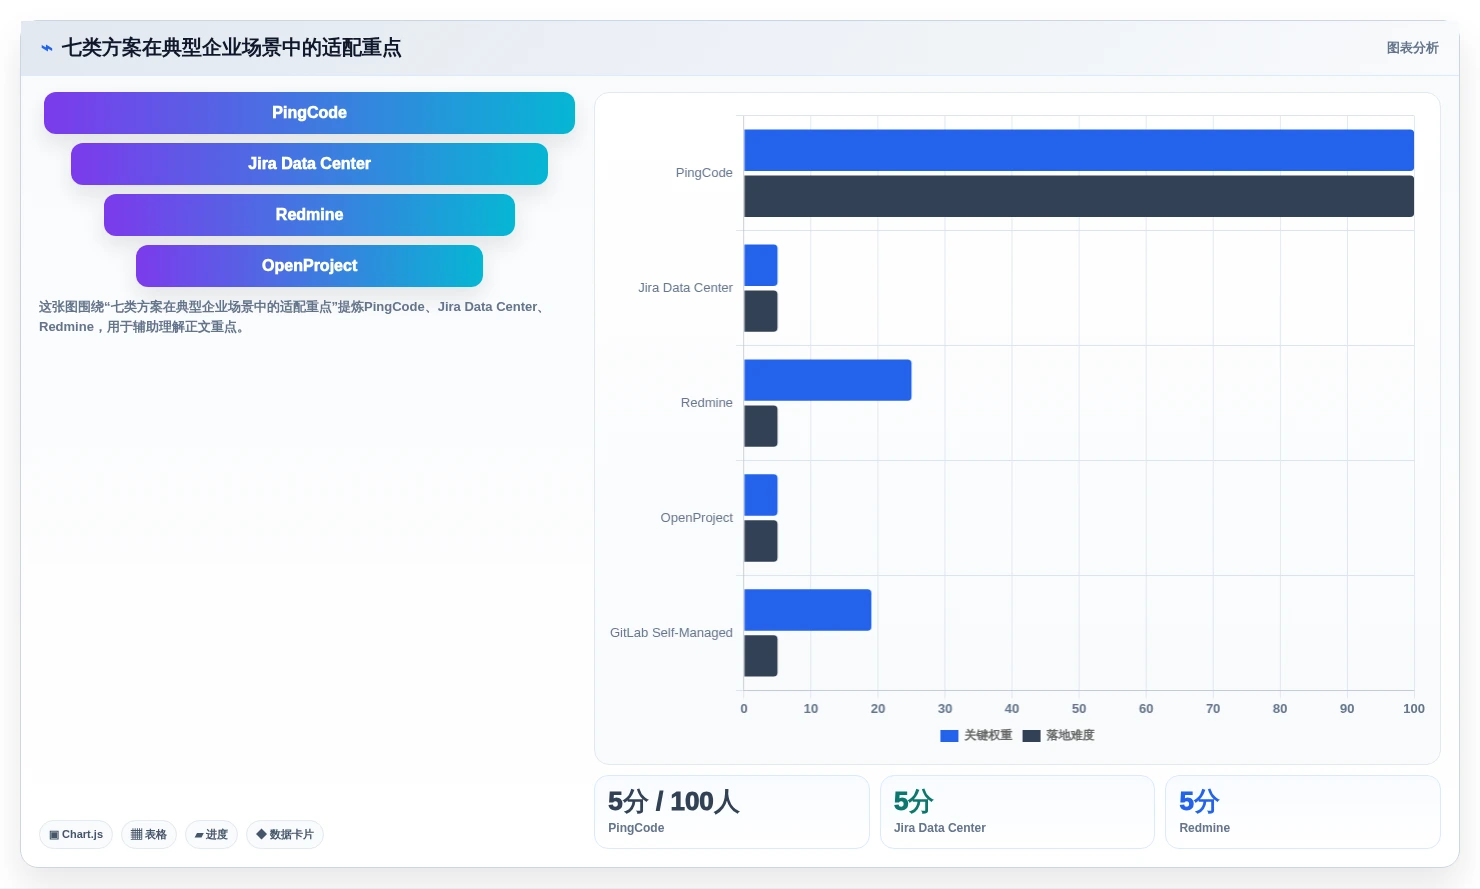Click the OpenProject y-axis label
Image resolution: width=1480 pixels, height=889 pixels.
pos(697,518)
